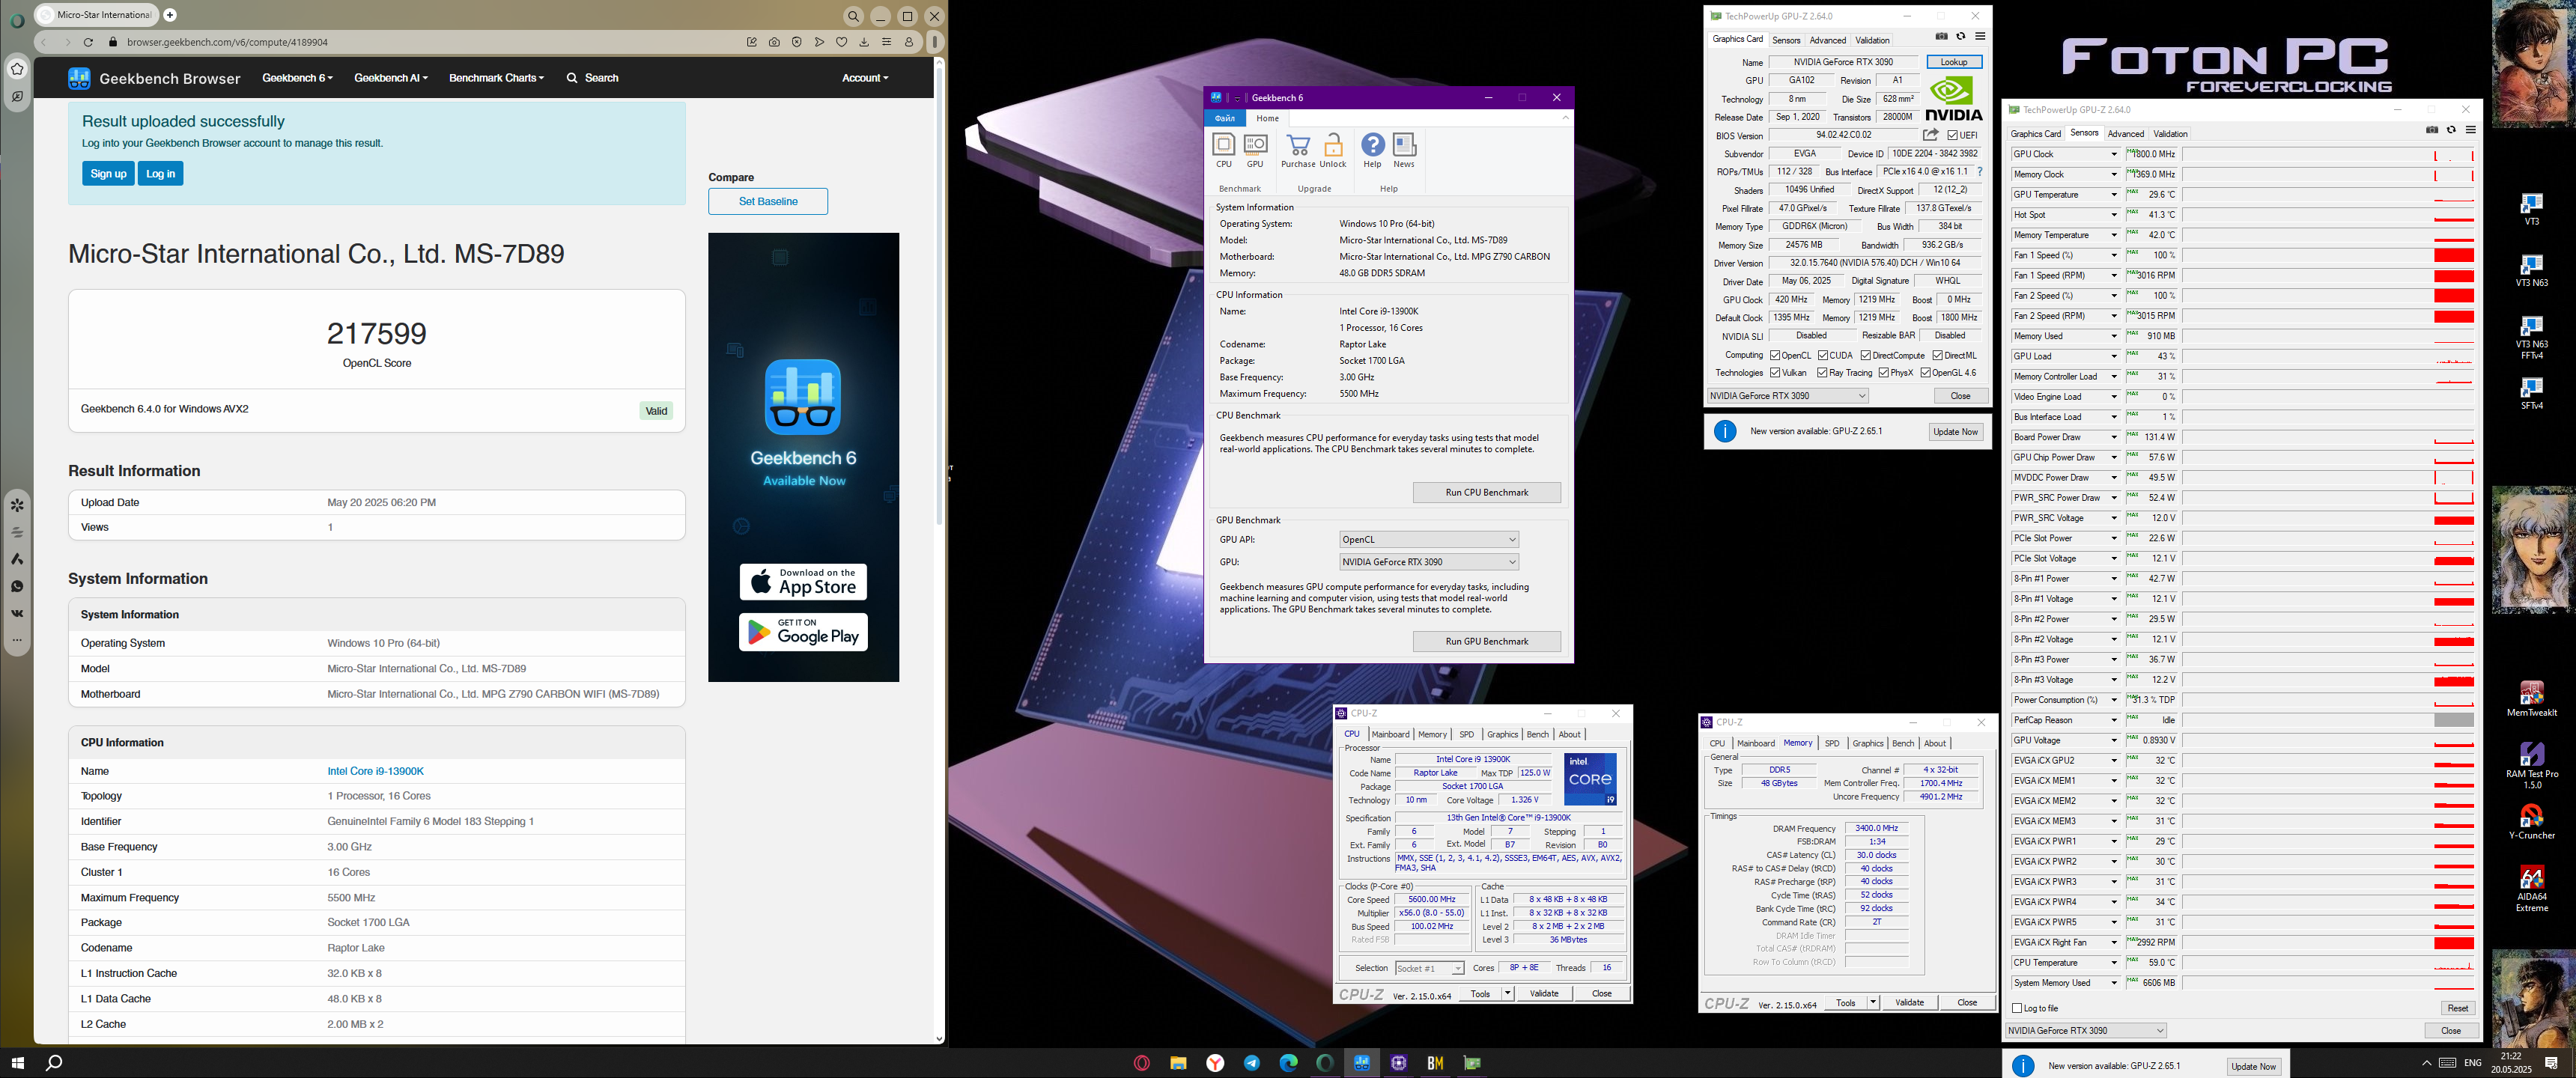Open Hot Spot sensor dropdown arrow

2113,215
